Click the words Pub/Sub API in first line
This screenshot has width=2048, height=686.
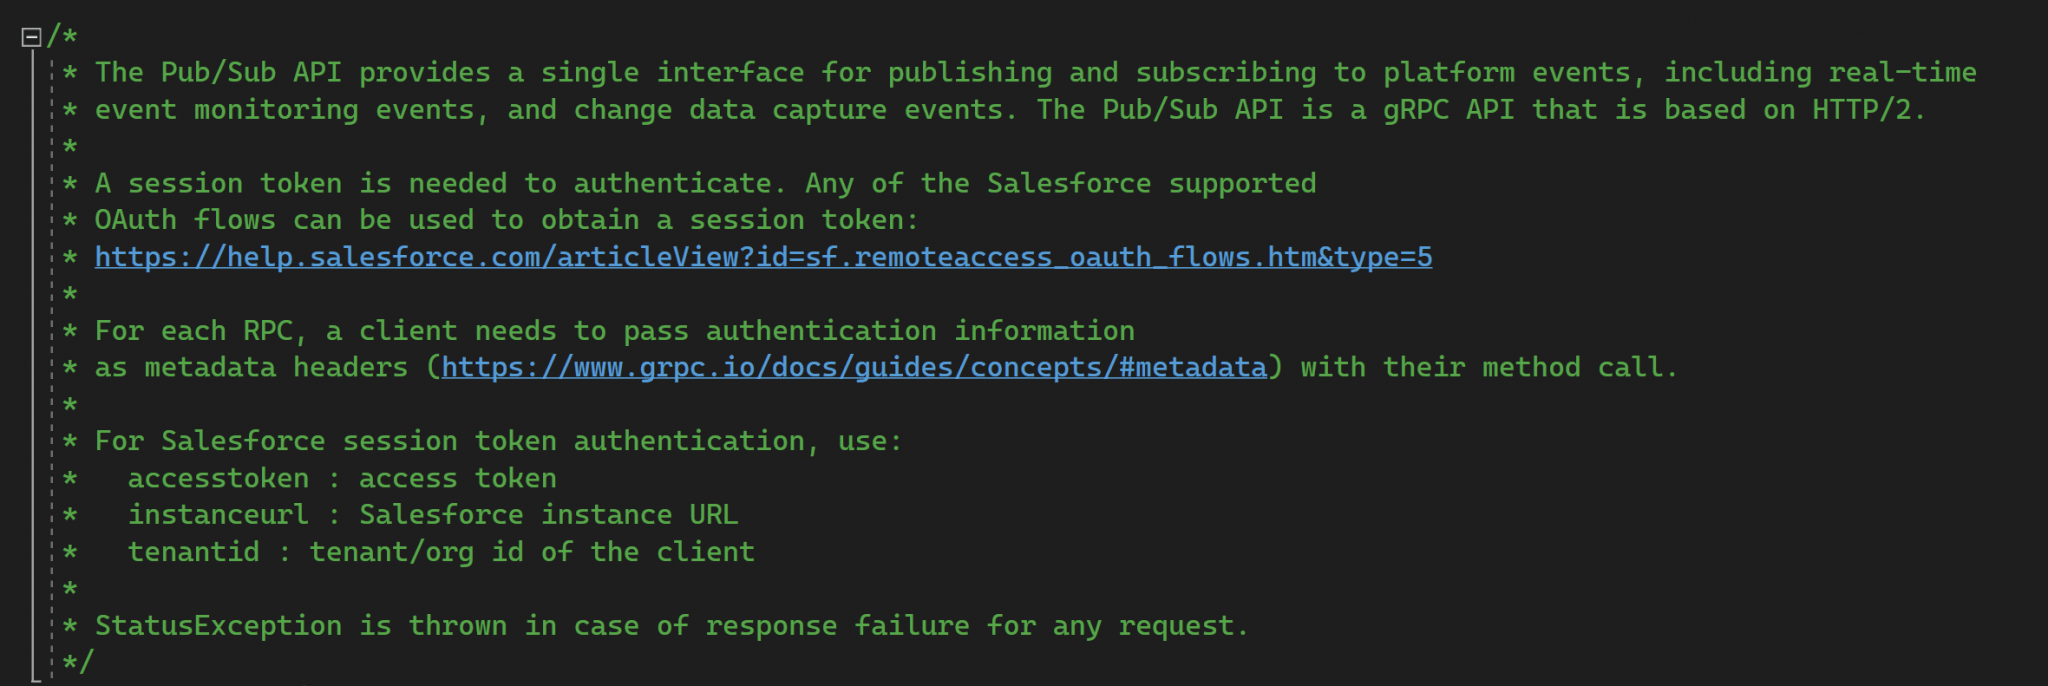click(251, 73)
